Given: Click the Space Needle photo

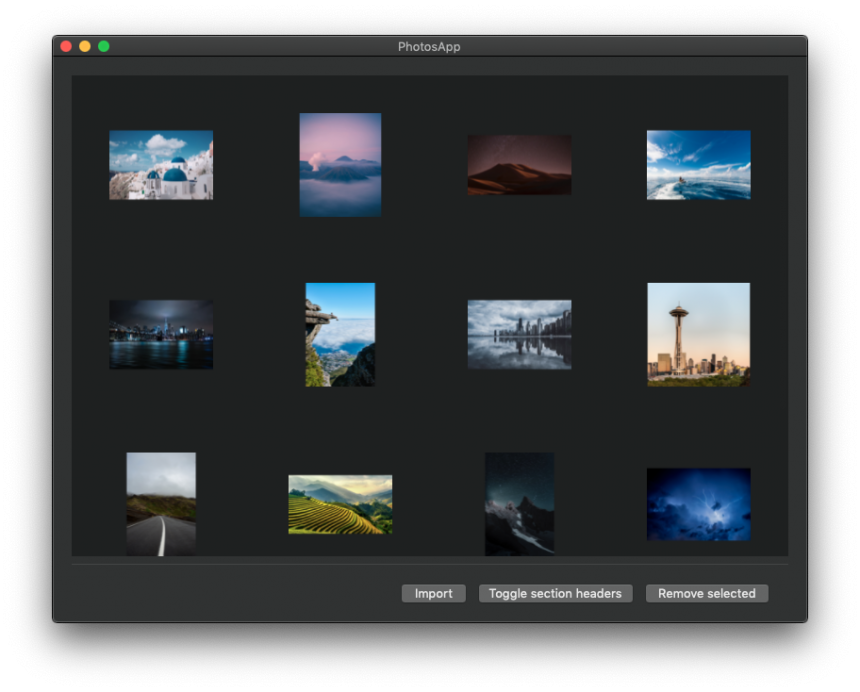Looking at the screenshot, I should click(698, 334).
